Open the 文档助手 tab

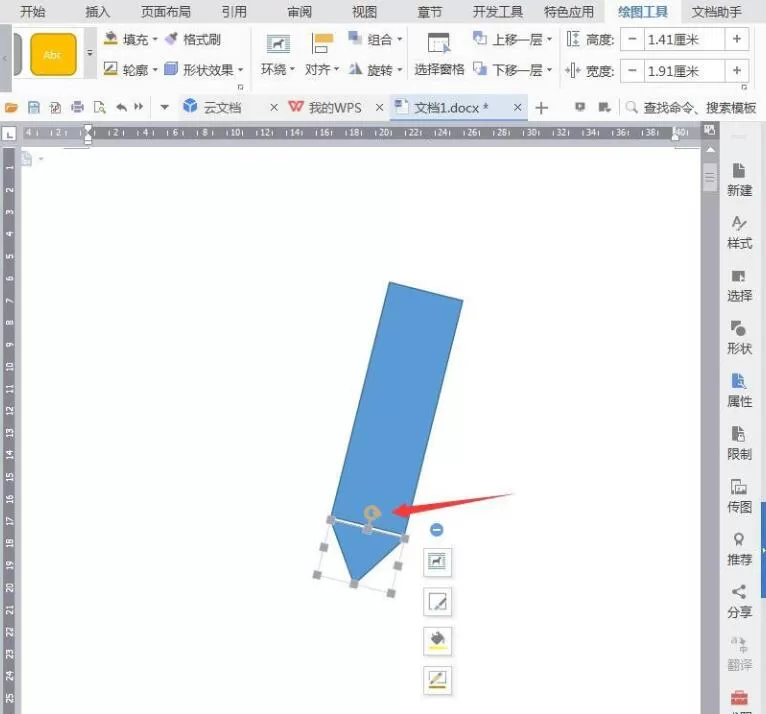(716, 11)
